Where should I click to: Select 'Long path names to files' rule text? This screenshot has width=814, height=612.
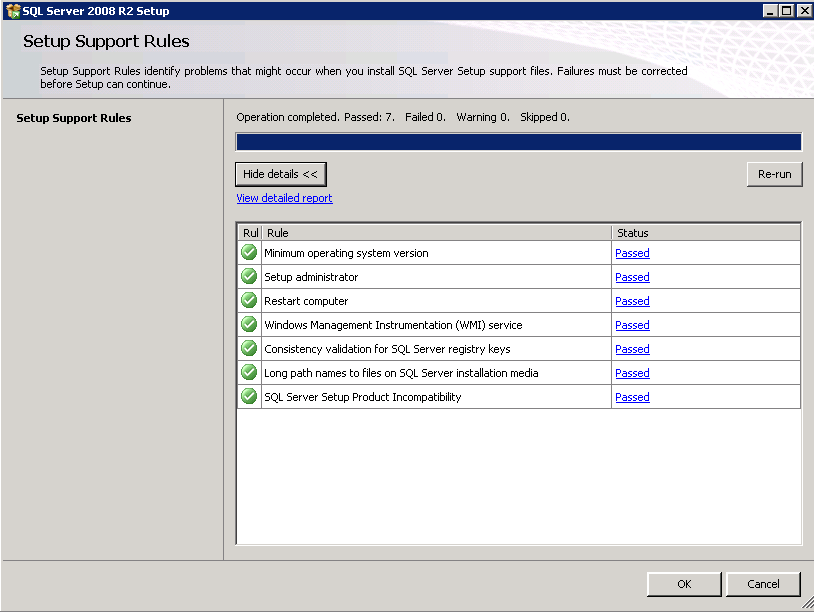401,373
